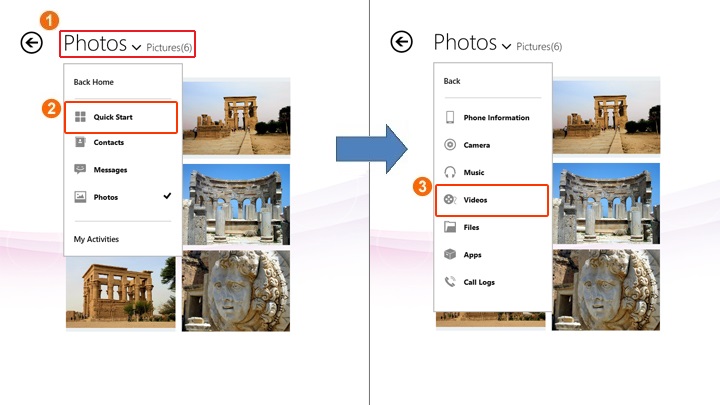This screenshot has width=720, height=405.
Task: Click My Activities in the dropdown menu
Action: point(97,239)
